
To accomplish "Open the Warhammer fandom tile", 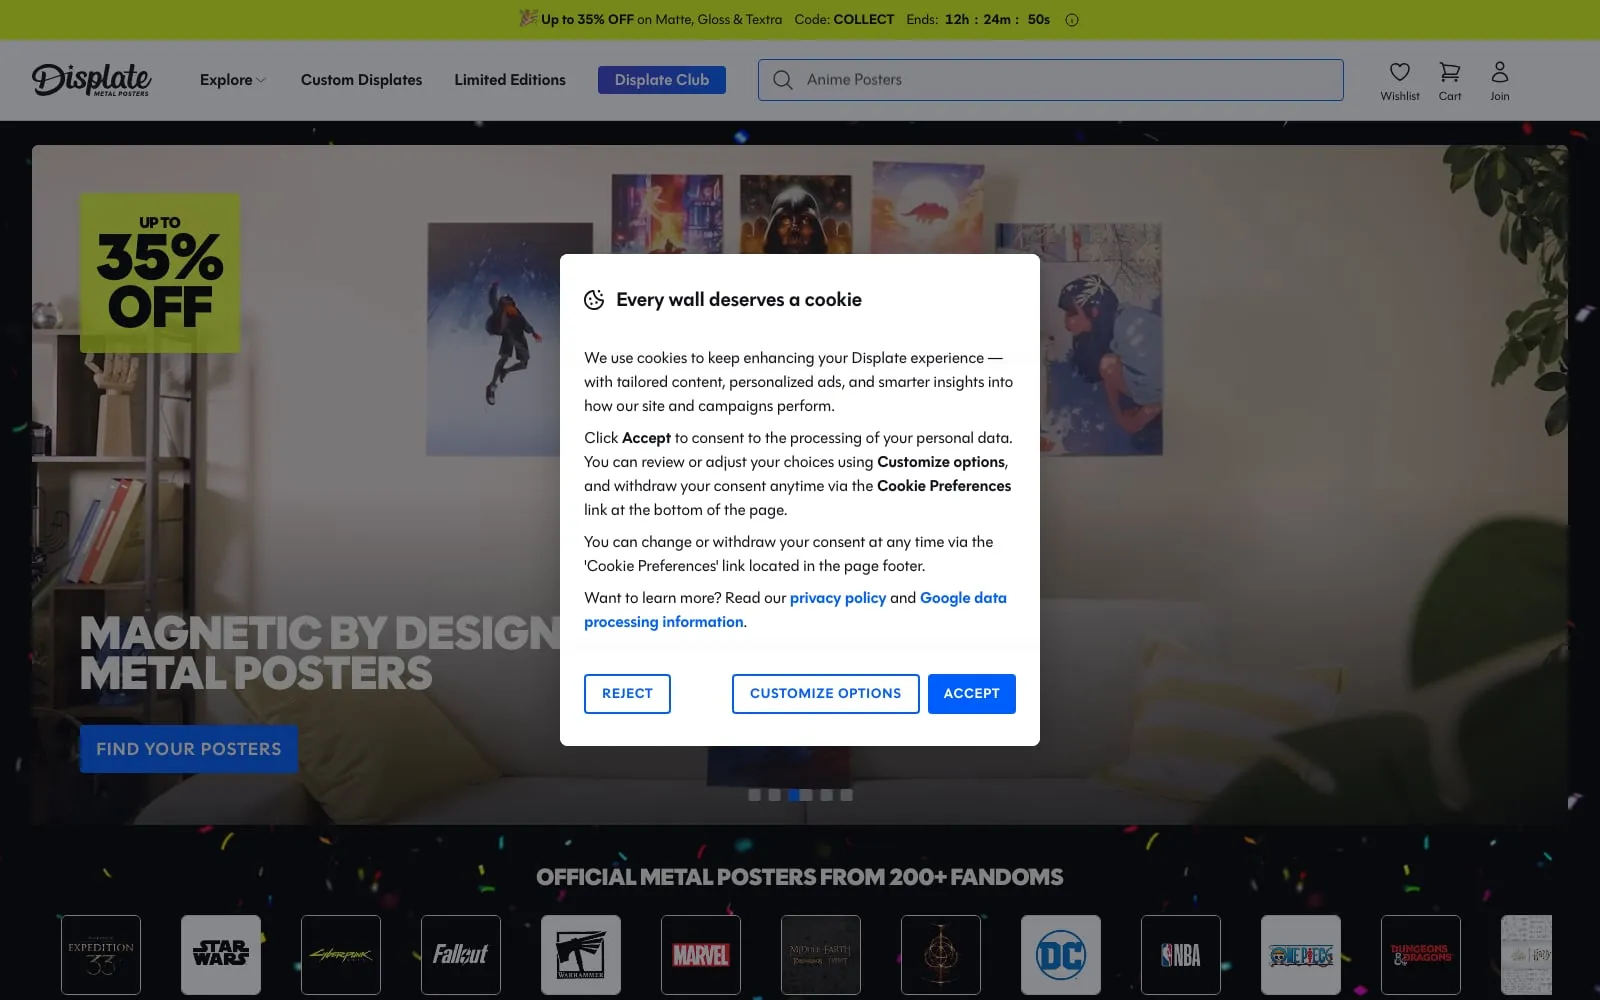I will 581,955.
